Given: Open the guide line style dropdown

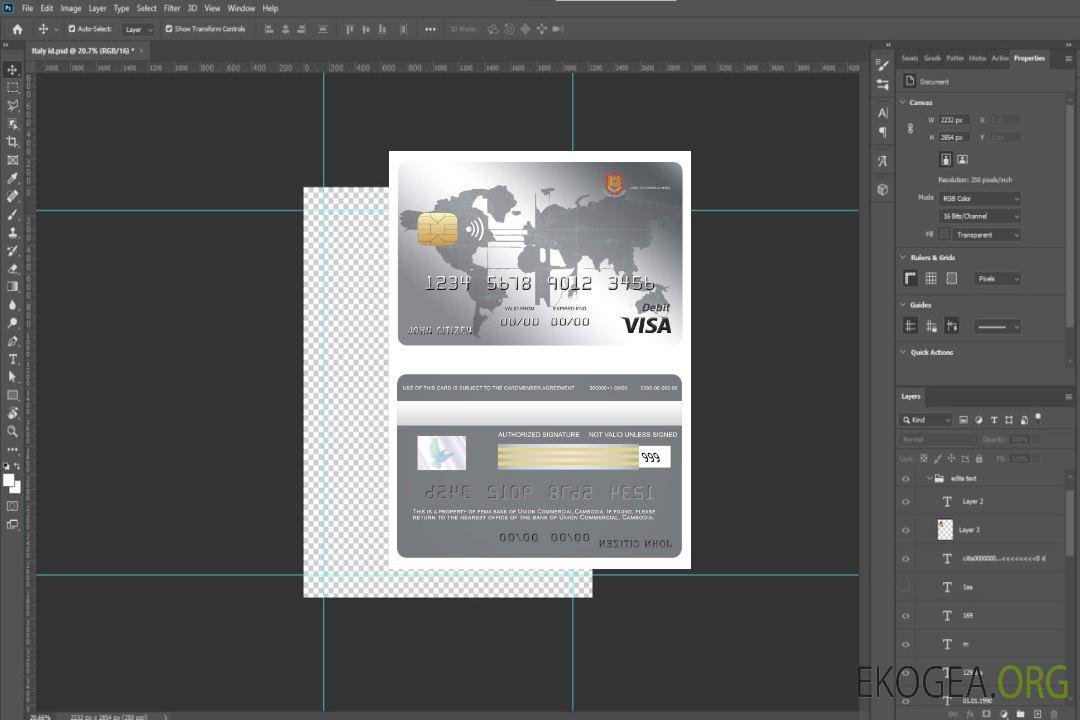Looking at the screenshot, I should click(997, 327).
